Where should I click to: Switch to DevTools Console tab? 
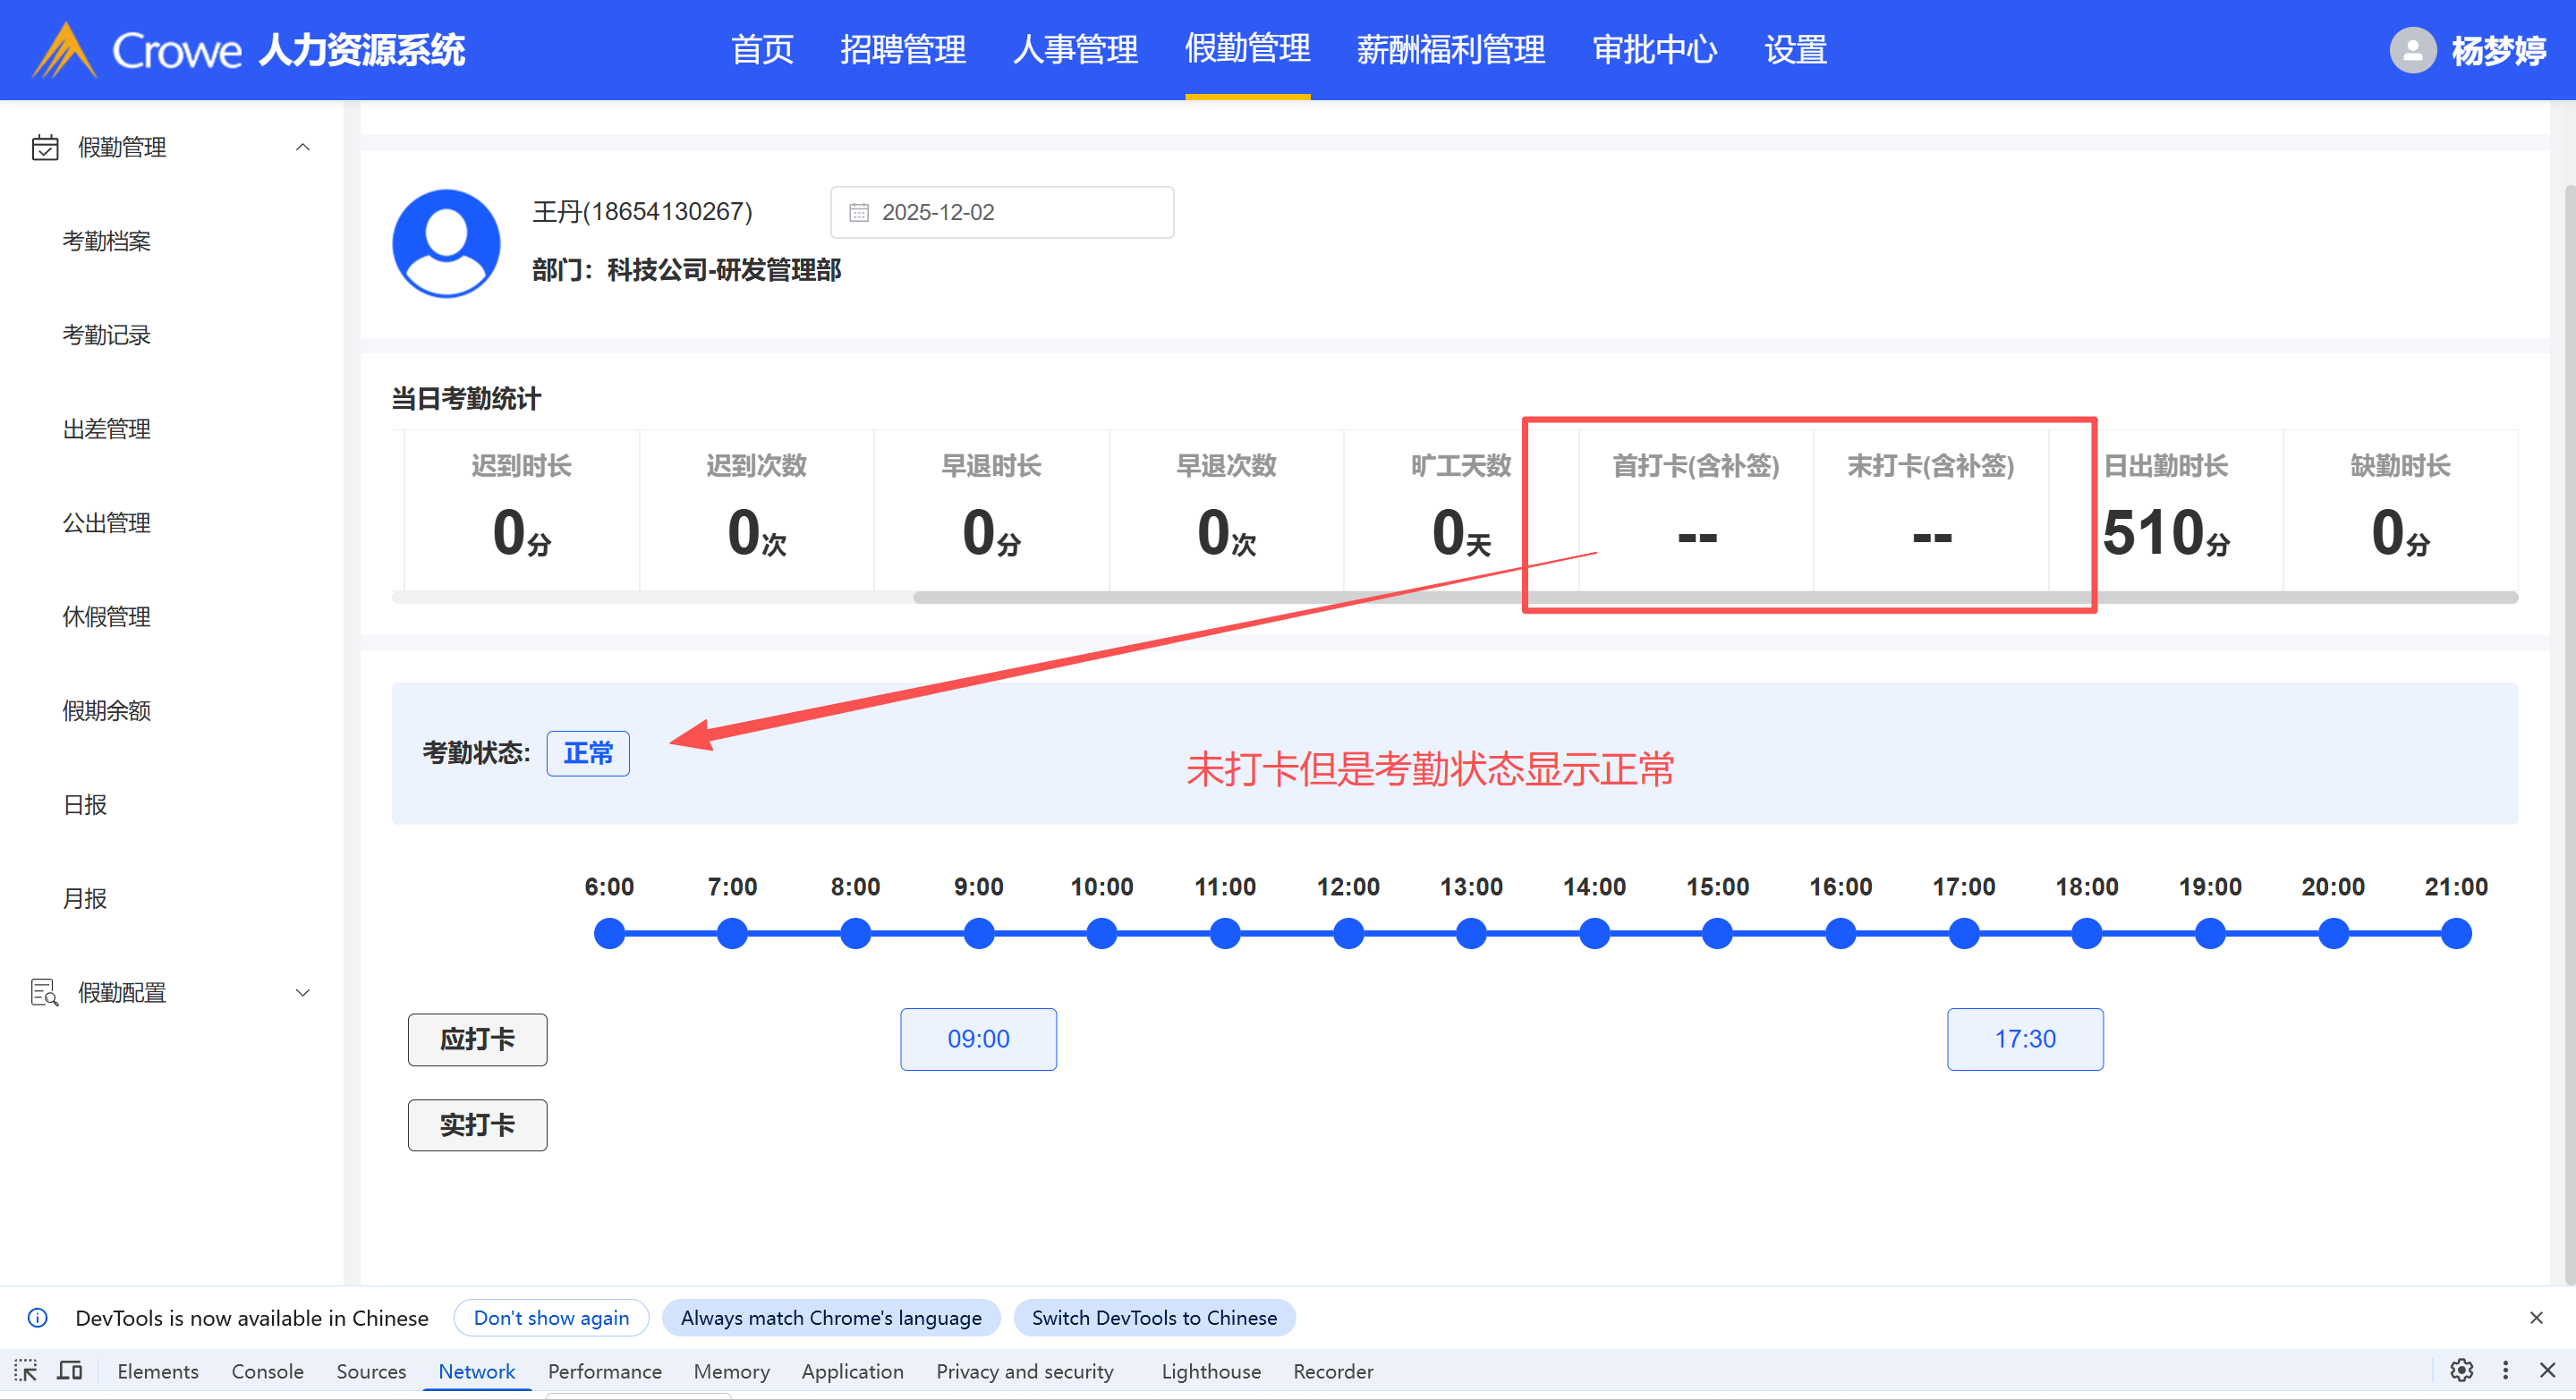[267, 1371]
